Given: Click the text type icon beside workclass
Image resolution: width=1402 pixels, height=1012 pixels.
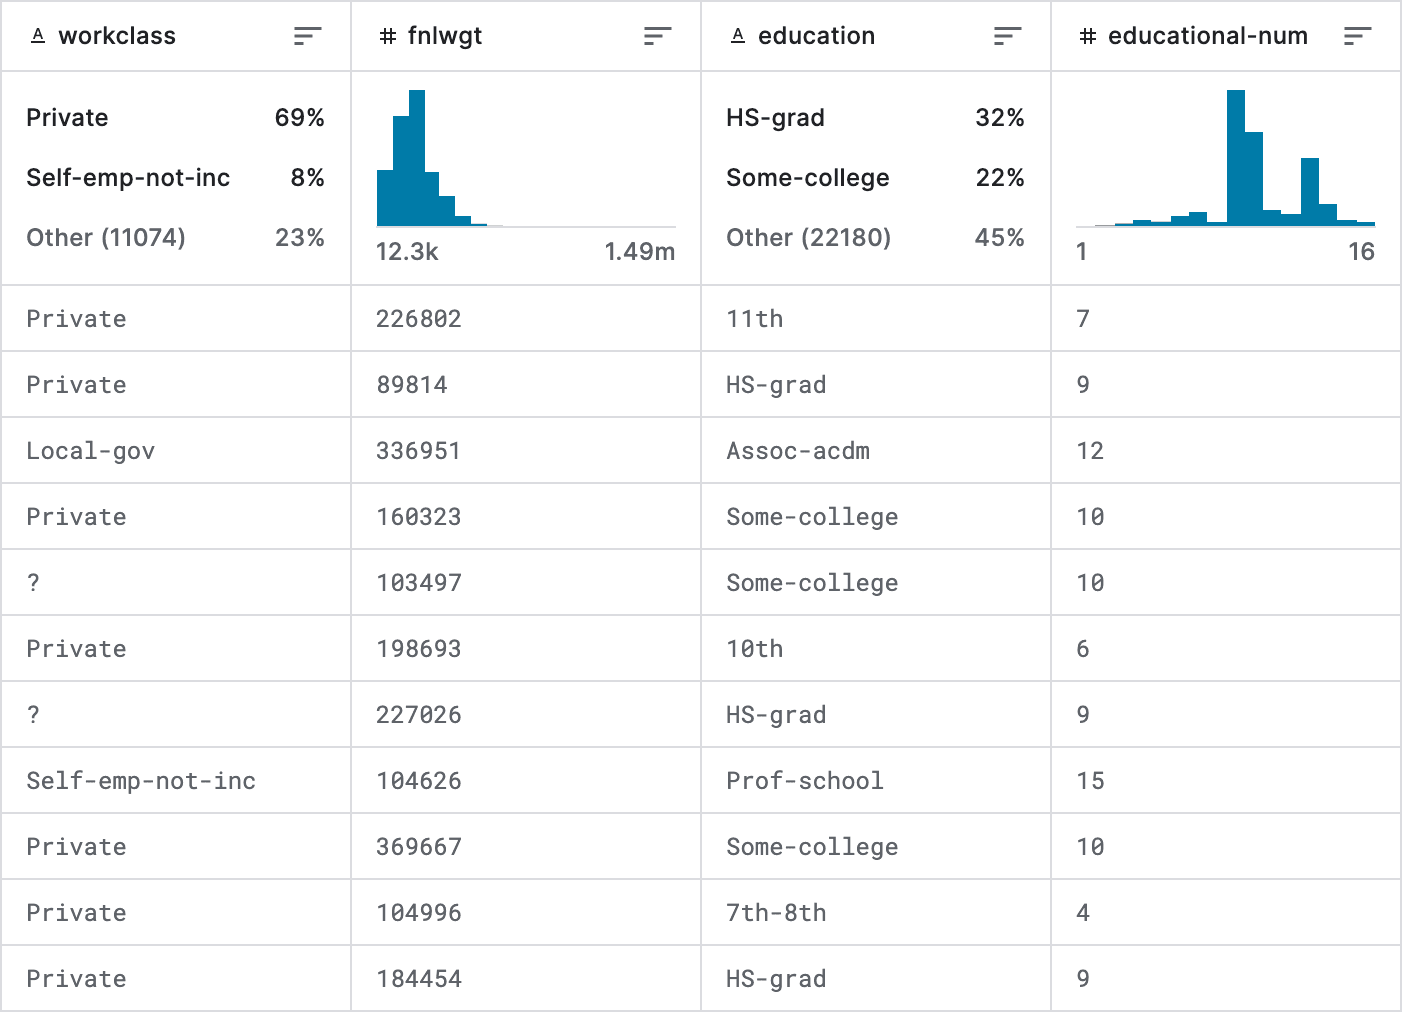Looking at the screenshot, I should [x=37, y=35].
